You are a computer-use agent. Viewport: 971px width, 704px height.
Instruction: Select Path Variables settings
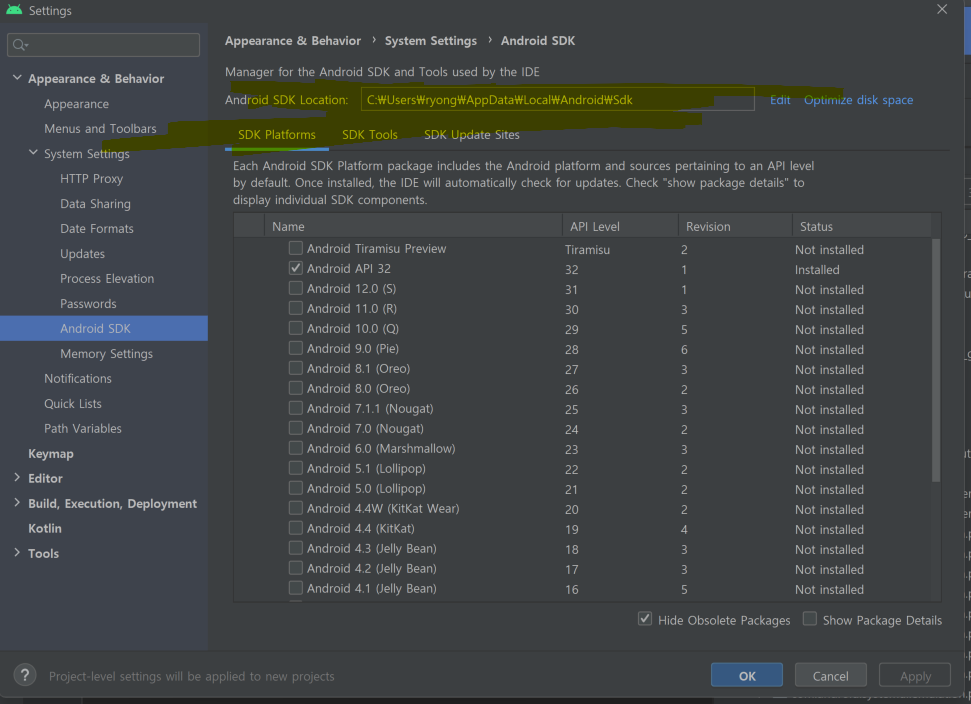pos(83,428)
